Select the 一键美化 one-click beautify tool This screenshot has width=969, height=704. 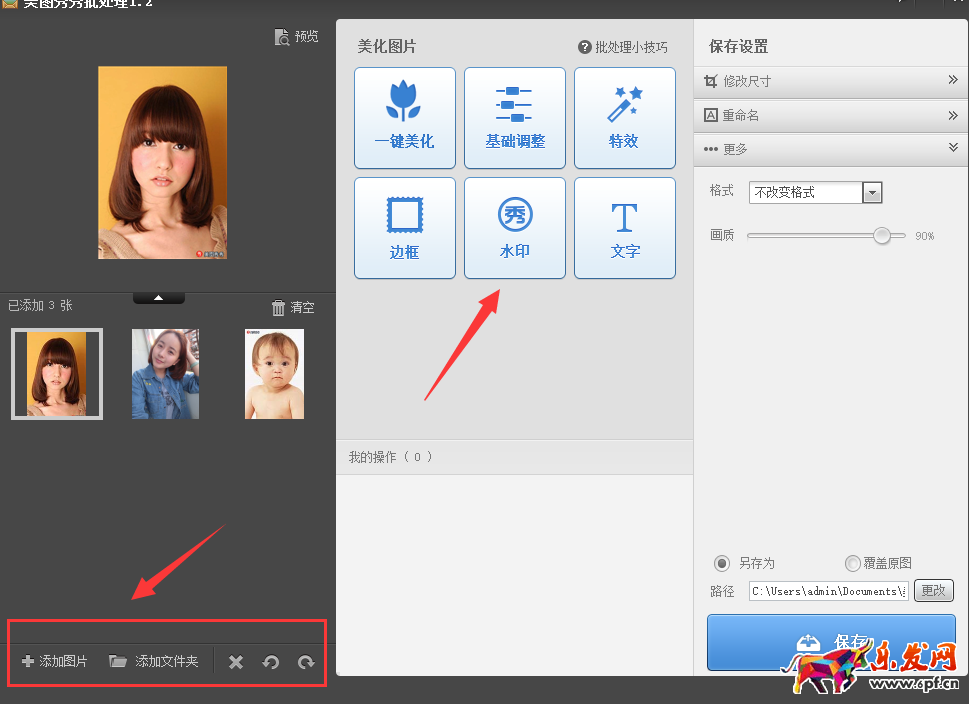pos(404,117)
